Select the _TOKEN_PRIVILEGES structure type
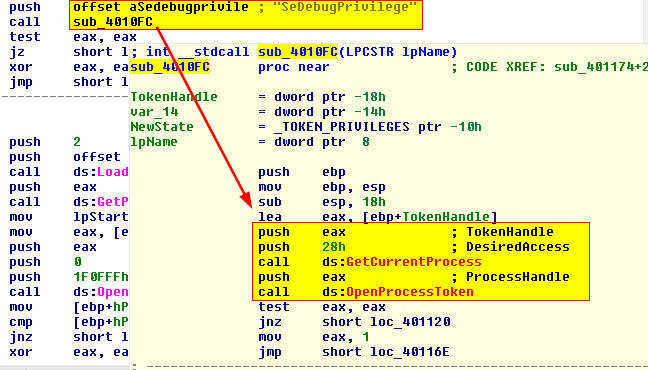 point(342,127)
